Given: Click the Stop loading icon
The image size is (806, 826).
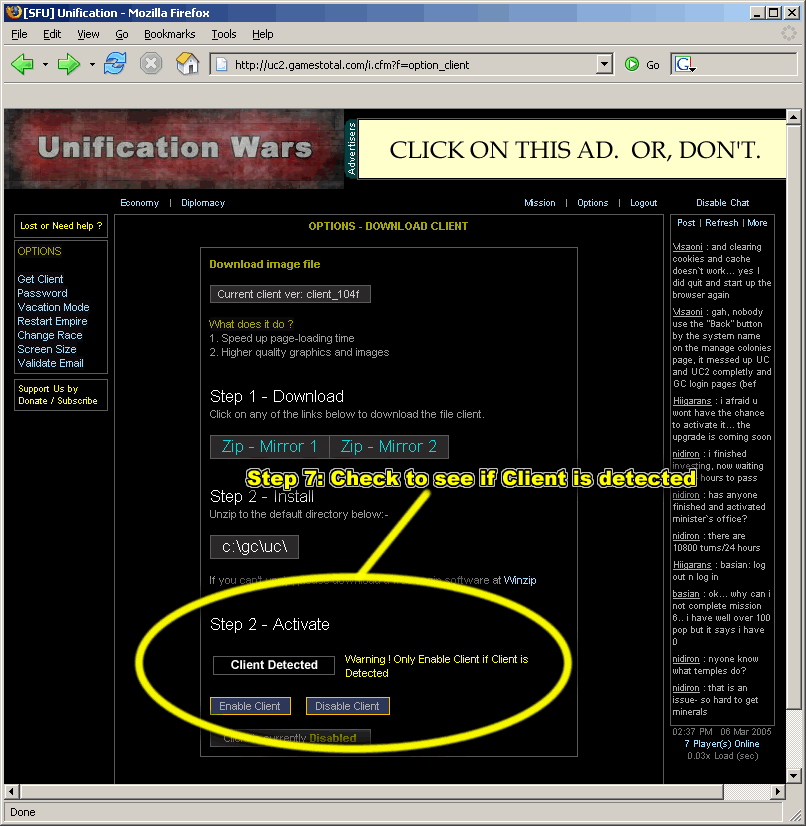Looking at the screenshot, I should [x=150, y=64].
